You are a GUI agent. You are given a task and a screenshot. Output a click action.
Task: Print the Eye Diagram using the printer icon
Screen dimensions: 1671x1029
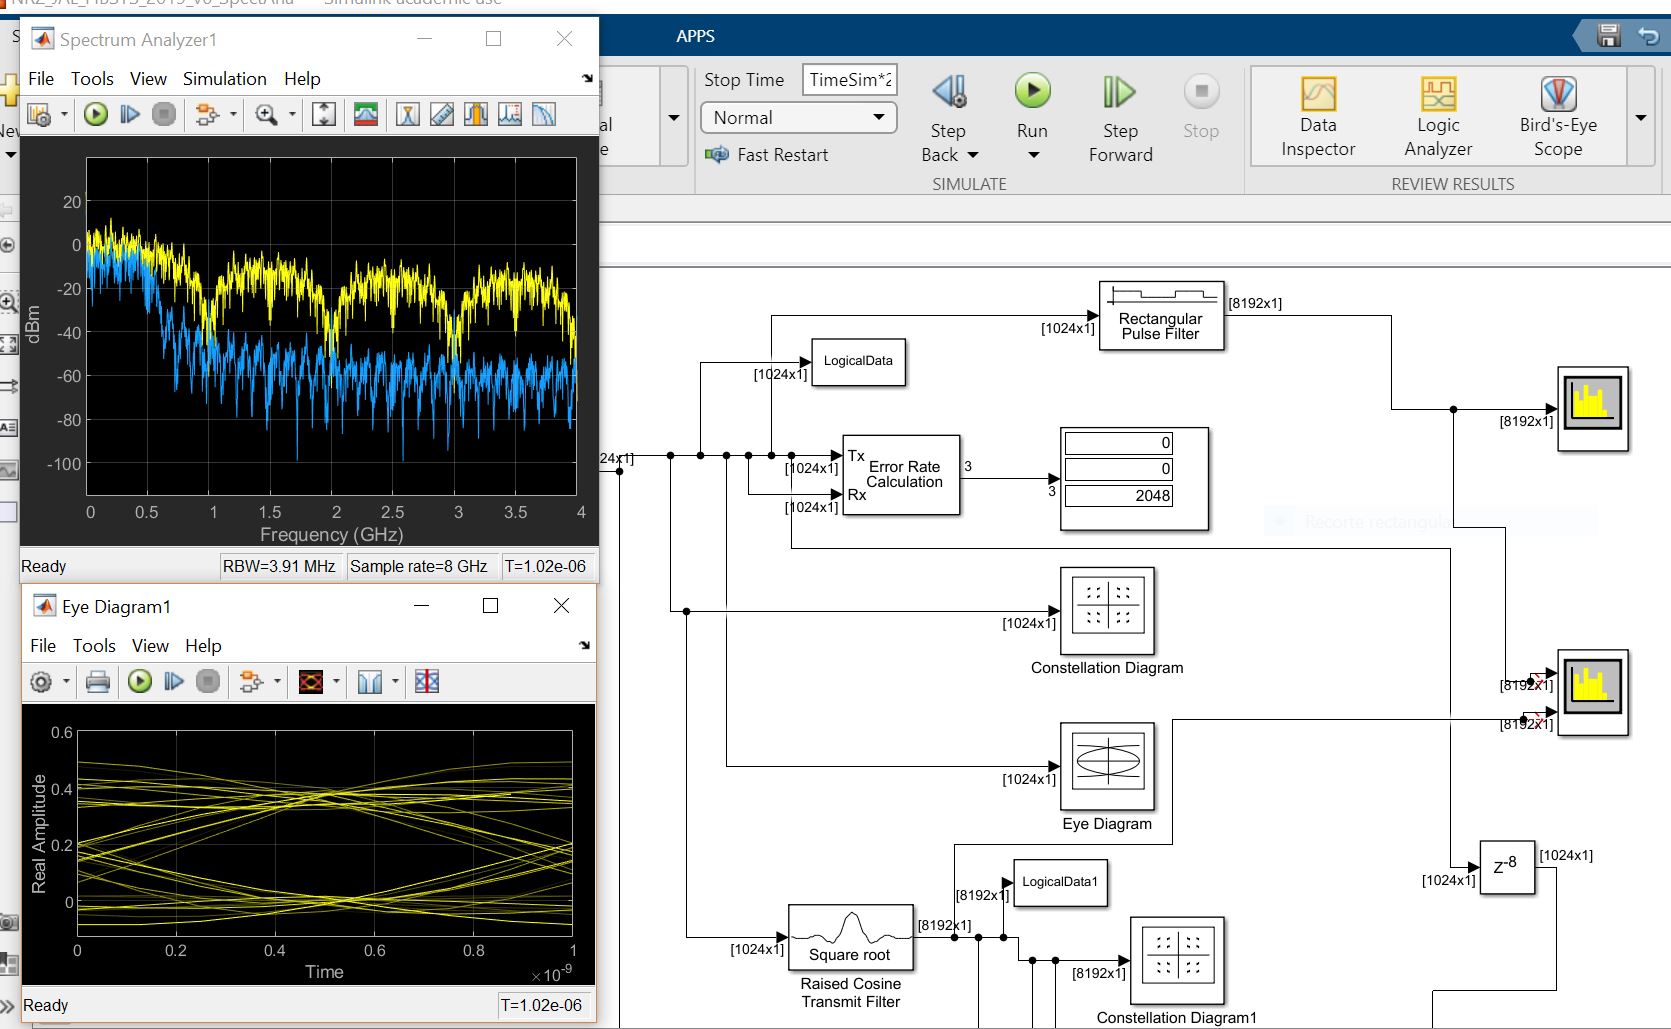pos(98,682)
